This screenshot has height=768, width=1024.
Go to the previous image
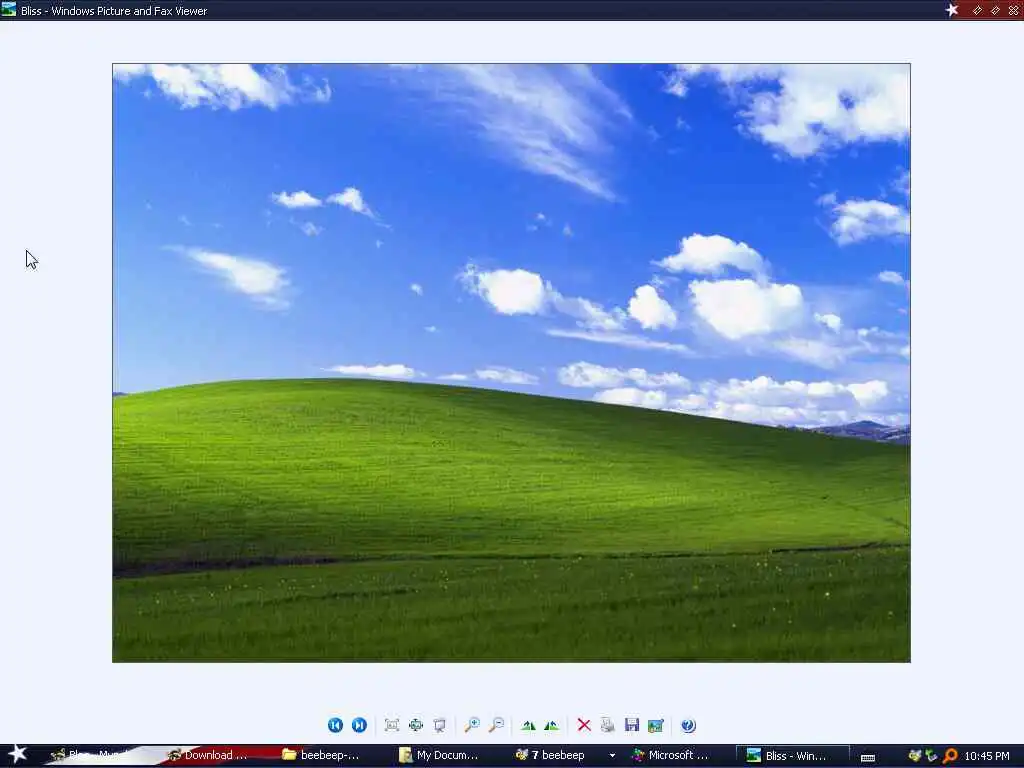(x=335, y=725)
